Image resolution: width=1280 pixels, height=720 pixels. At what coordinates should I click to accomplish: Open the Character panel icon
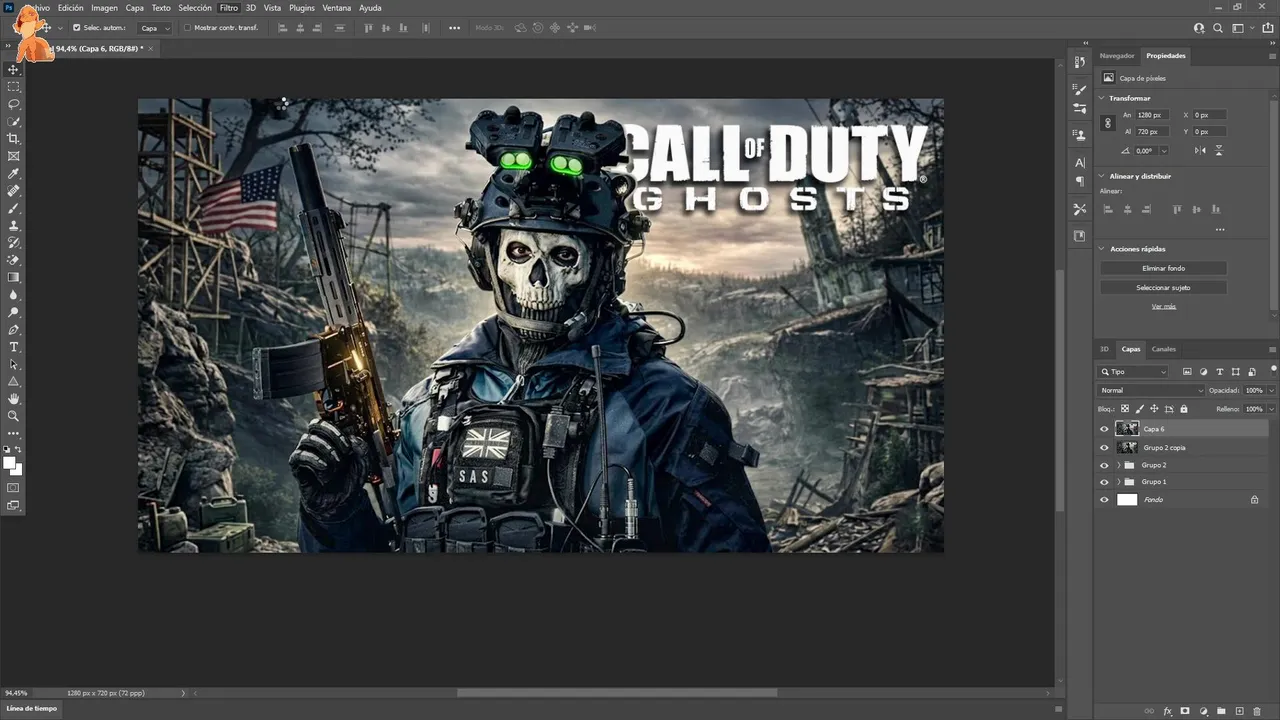click(x=1080, y=162)
